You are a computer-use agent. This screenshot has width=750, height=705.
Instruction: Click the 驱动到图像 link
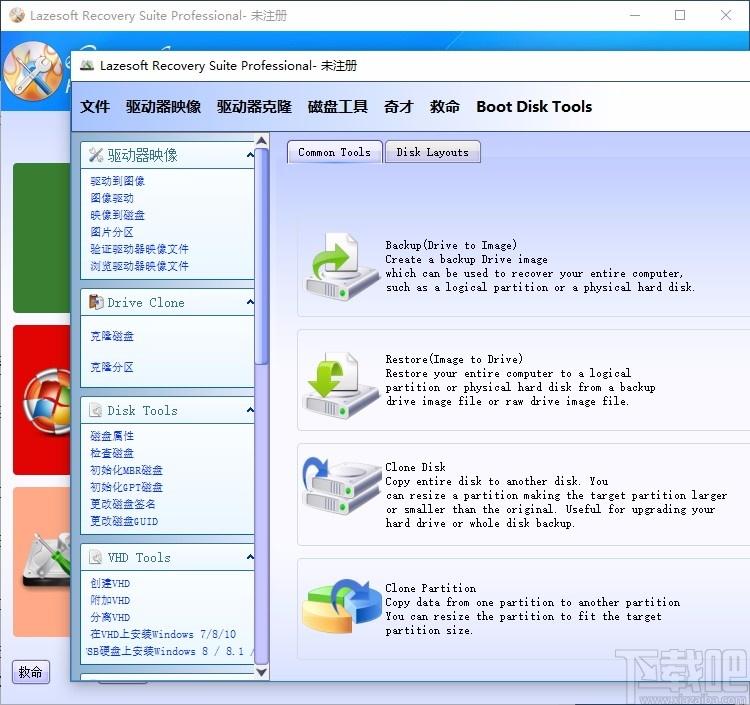(x=117, y=181)
